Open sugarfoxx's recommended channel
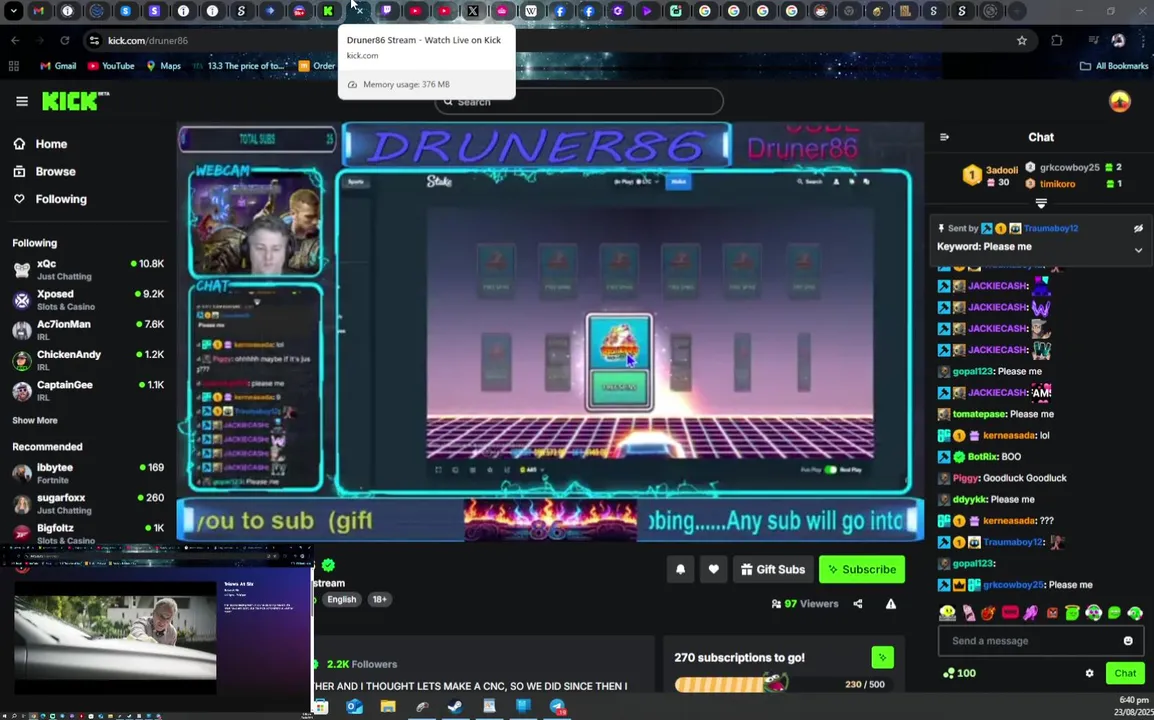1154x720 pixels. [88, 503]
